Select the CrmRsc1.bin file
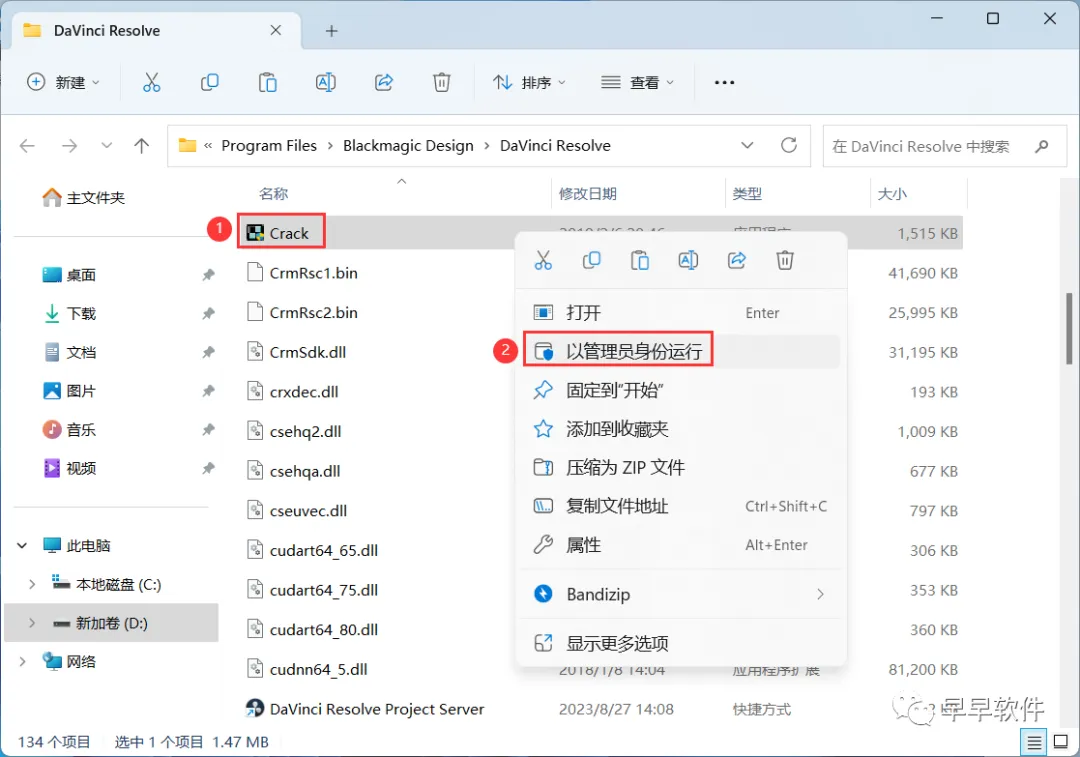1080x757 pixels. pos(302,273)
